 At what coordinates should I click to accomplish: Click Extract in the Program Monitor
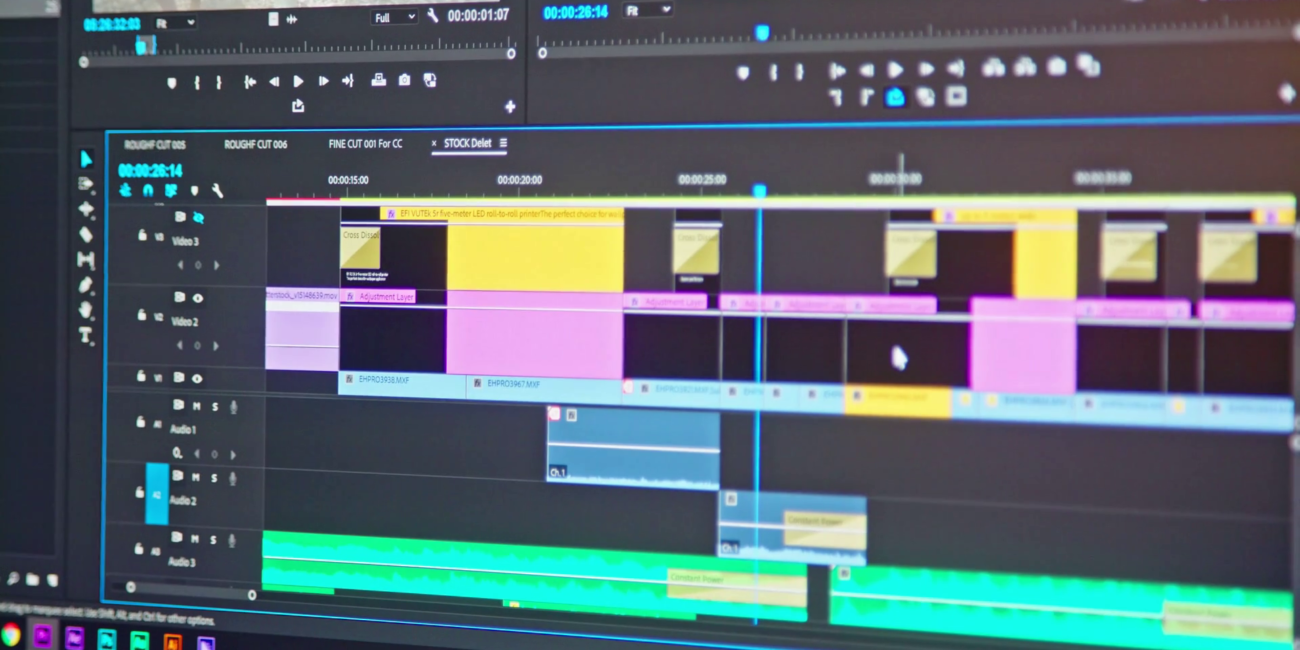point(1025,68)
